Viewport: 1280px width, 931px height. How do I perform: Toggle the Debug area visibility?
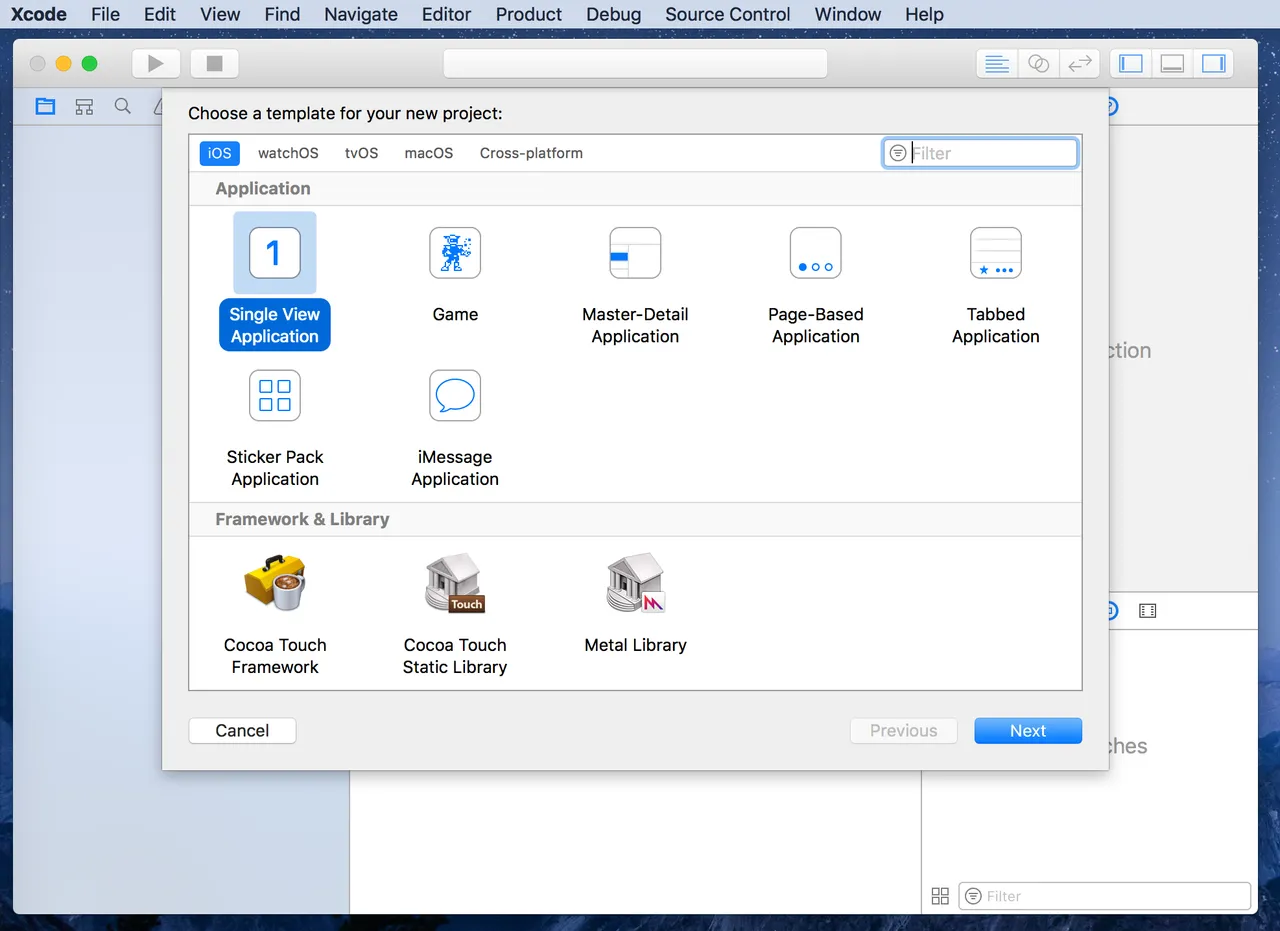(x=1172, y=64)
